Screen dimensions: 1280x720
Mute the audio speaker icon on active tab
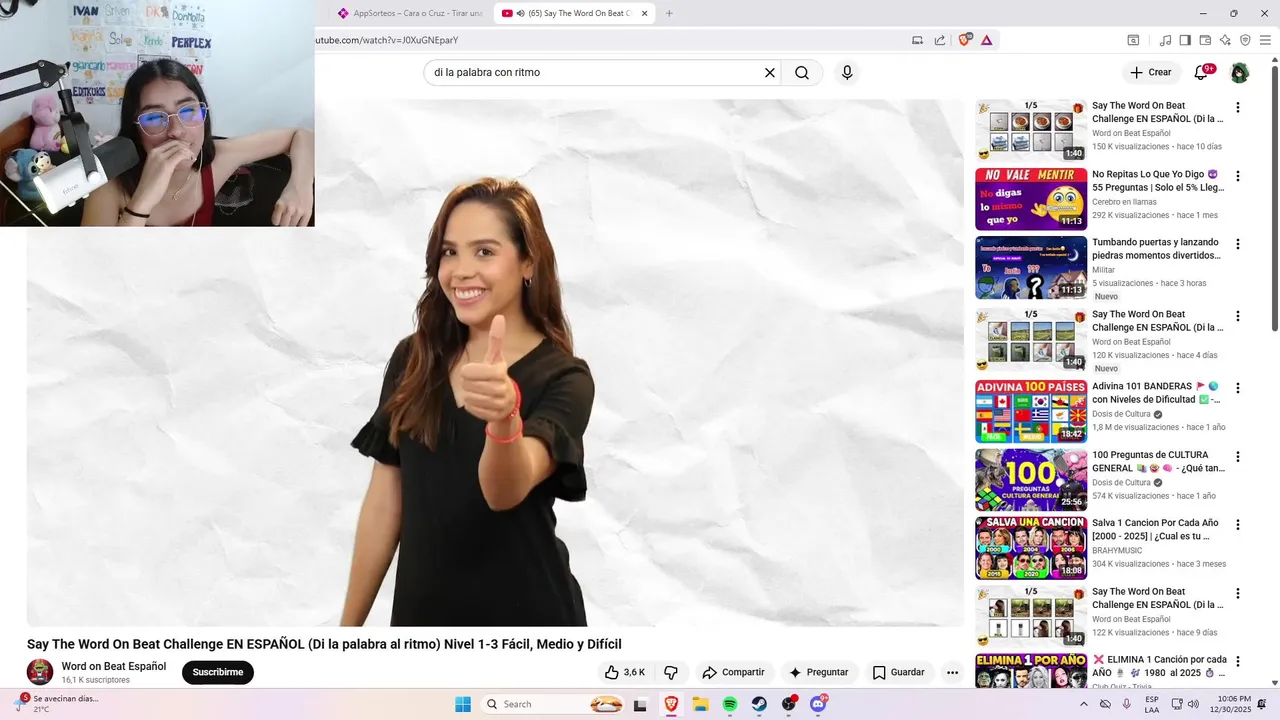(521, 13)
